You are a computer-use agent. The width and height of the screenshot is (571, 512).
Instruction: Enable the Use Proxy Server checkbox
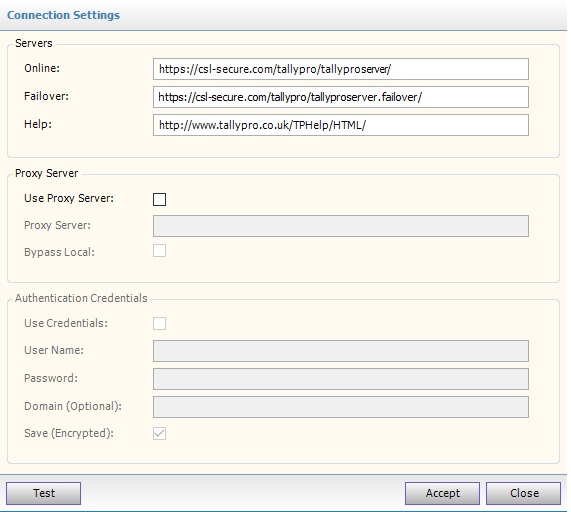coord(160,199)
